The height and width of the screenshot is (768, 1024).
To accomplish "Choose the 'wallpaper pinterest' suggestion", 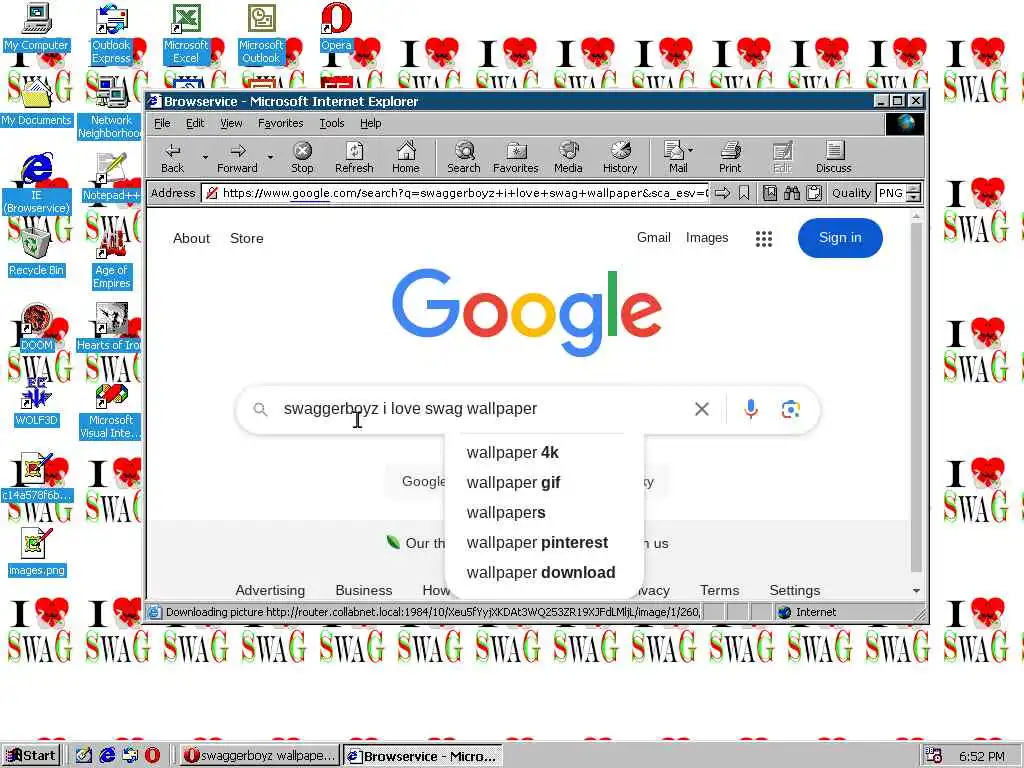I will [544, 543].
